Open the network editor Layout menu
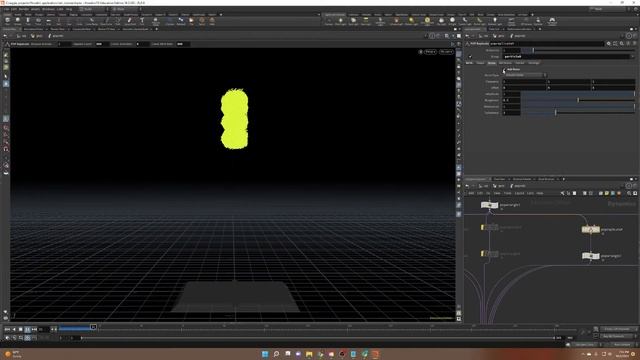The height and width of the screenshot is (360, 640). [x=519, y=193]
